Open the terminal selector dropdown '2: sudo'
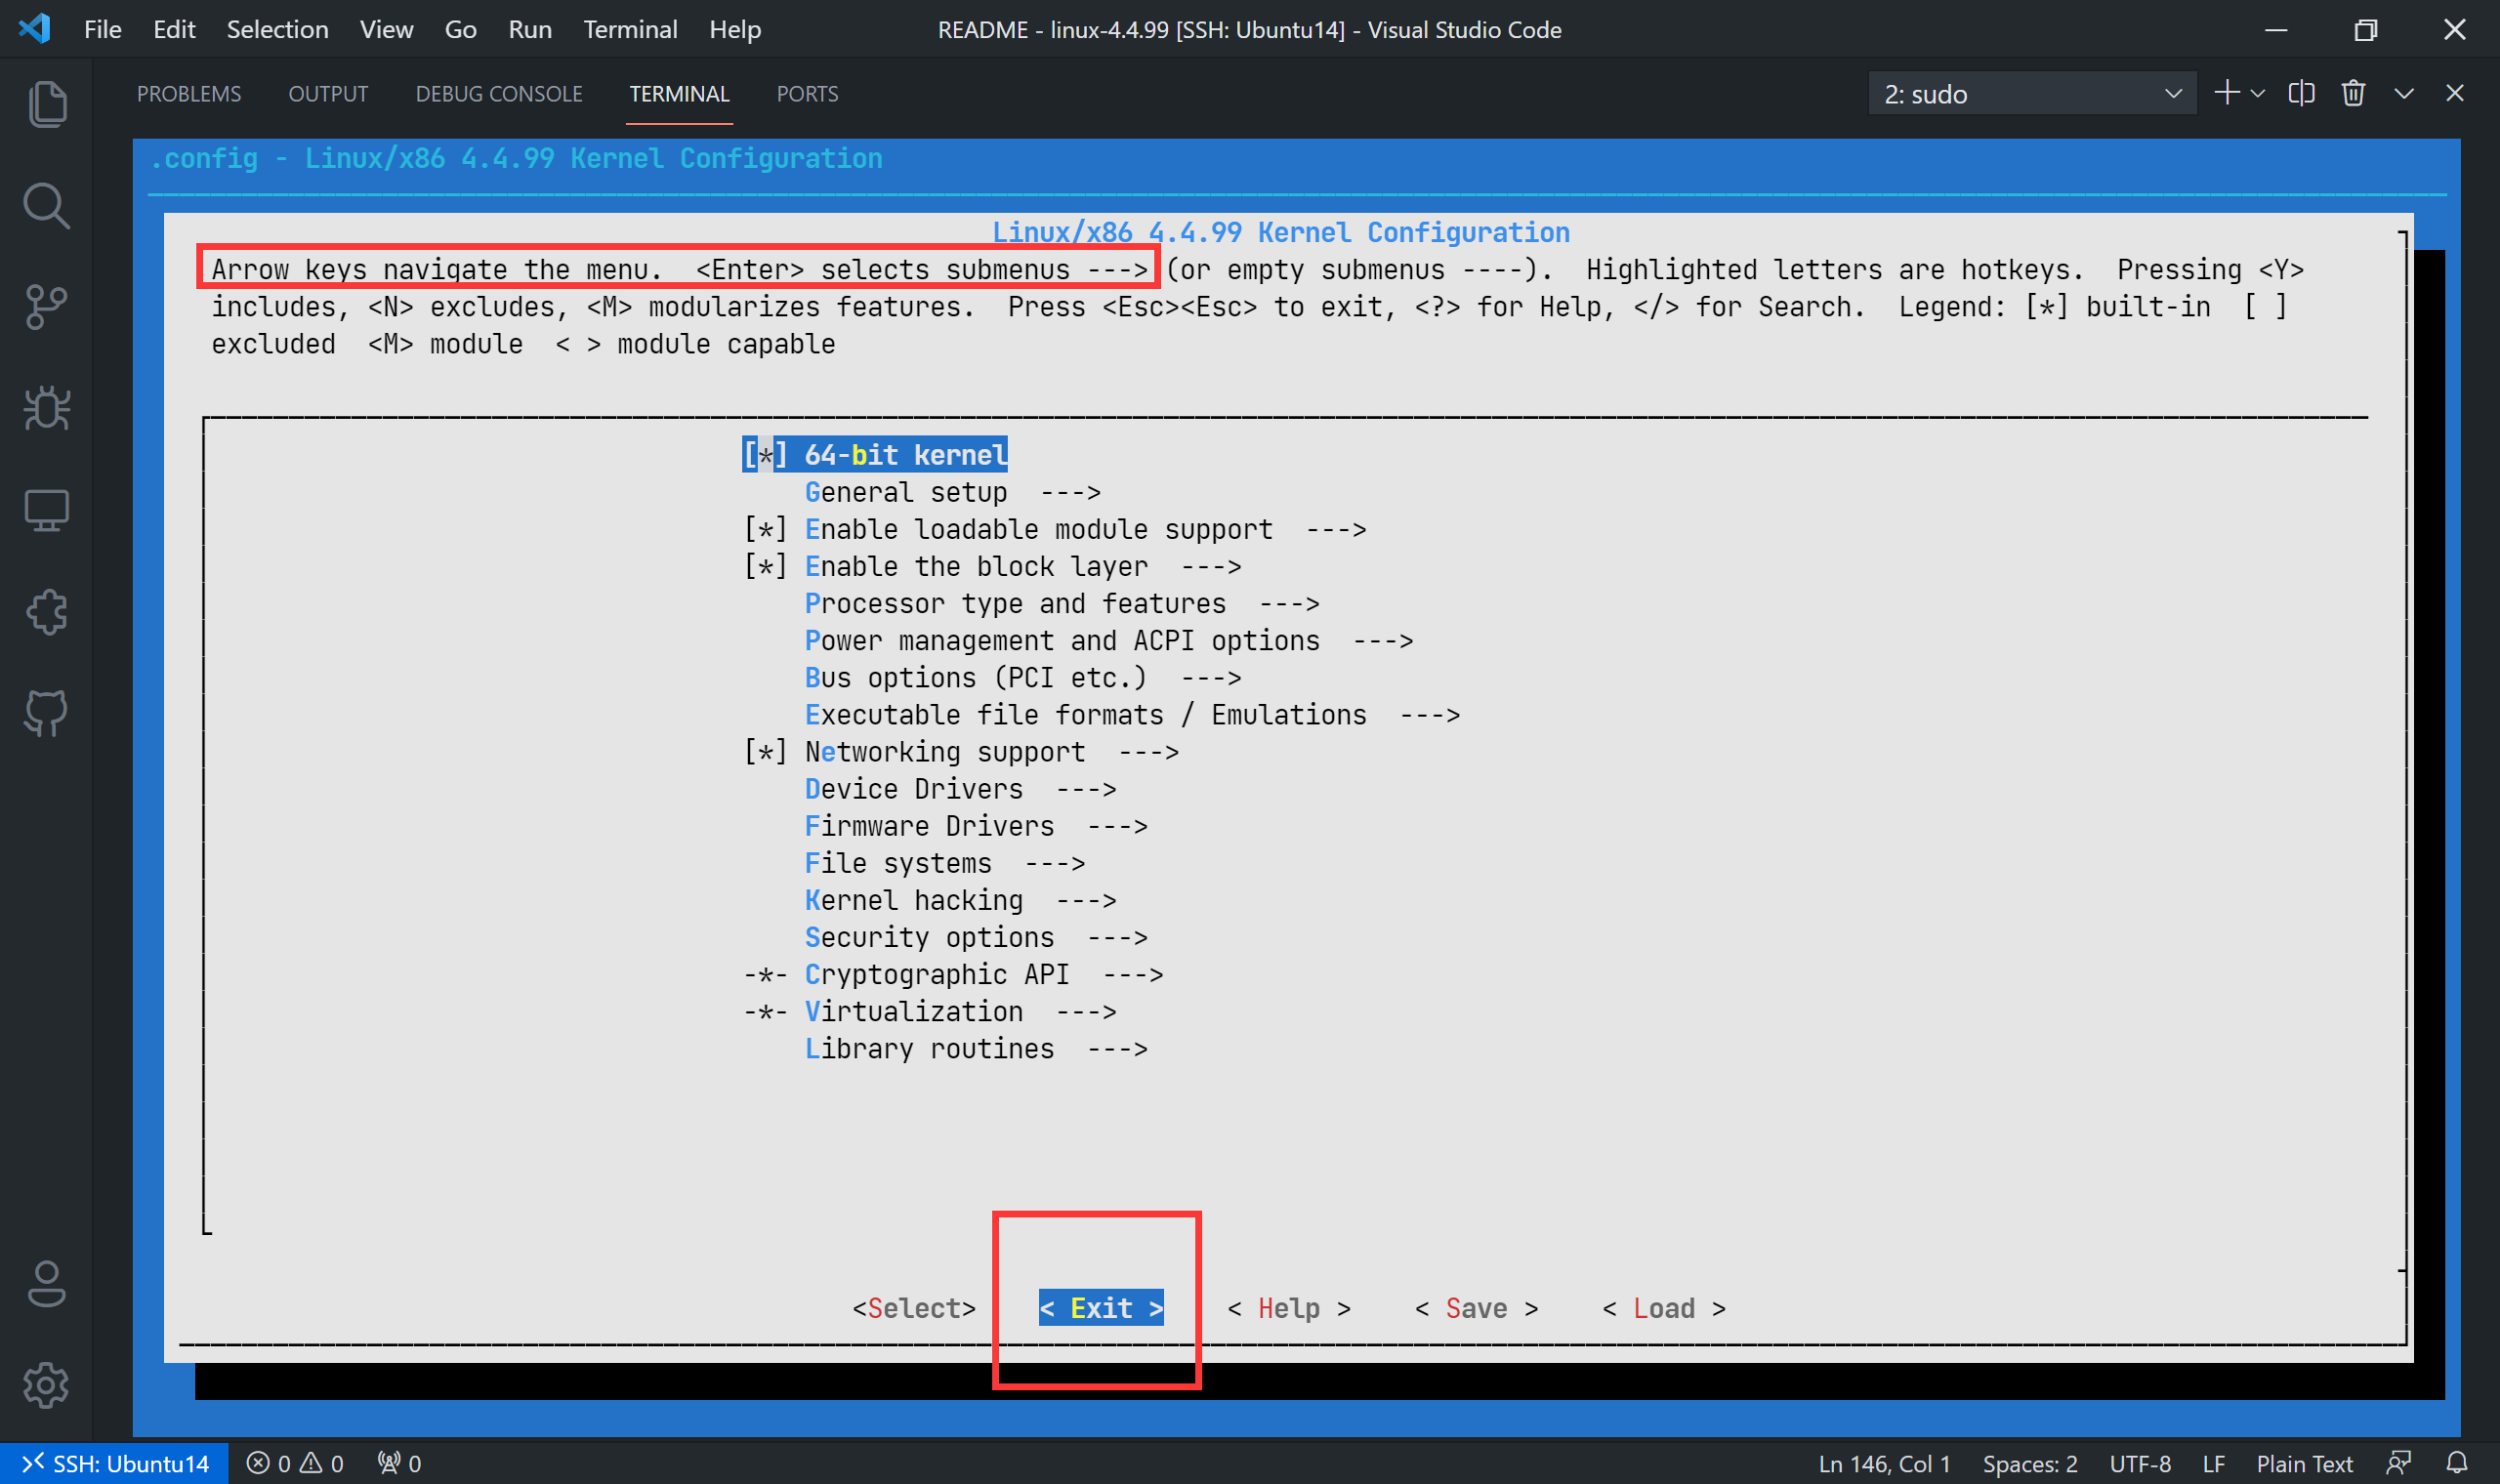2500x1484 pixels. click(2032, 93)
